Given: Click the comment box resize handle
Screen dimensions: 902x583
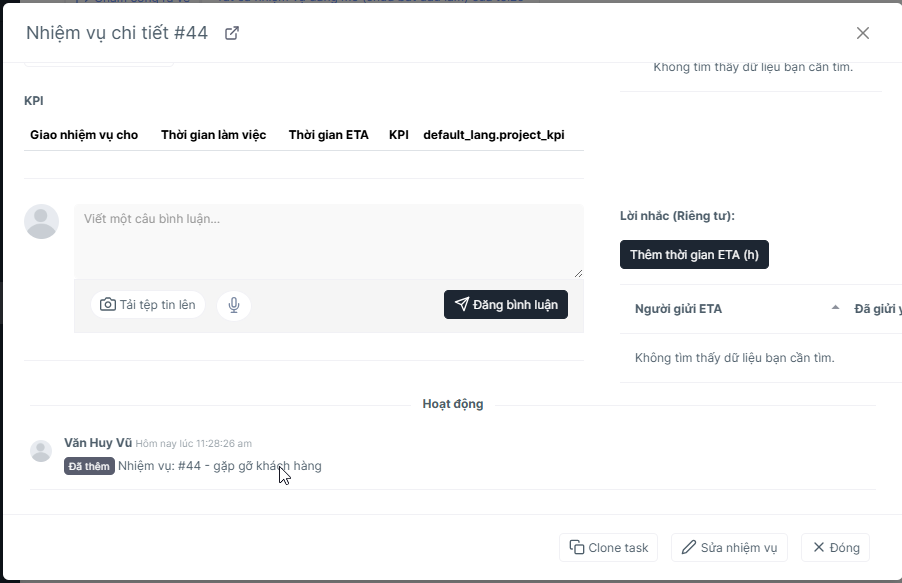Looking at the screenshot, I should tap(578, 273).
